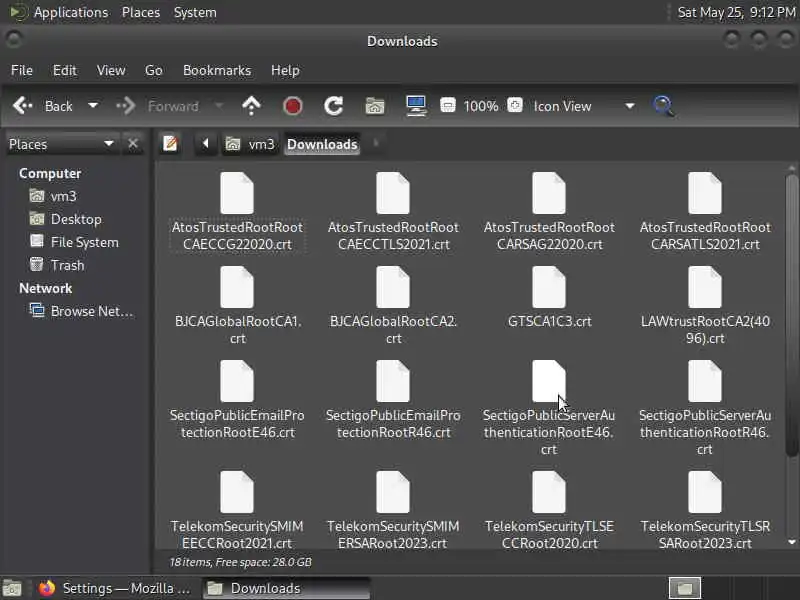Reset zoom by clicking 100%
800x600 pixels.
coord(481,106)
